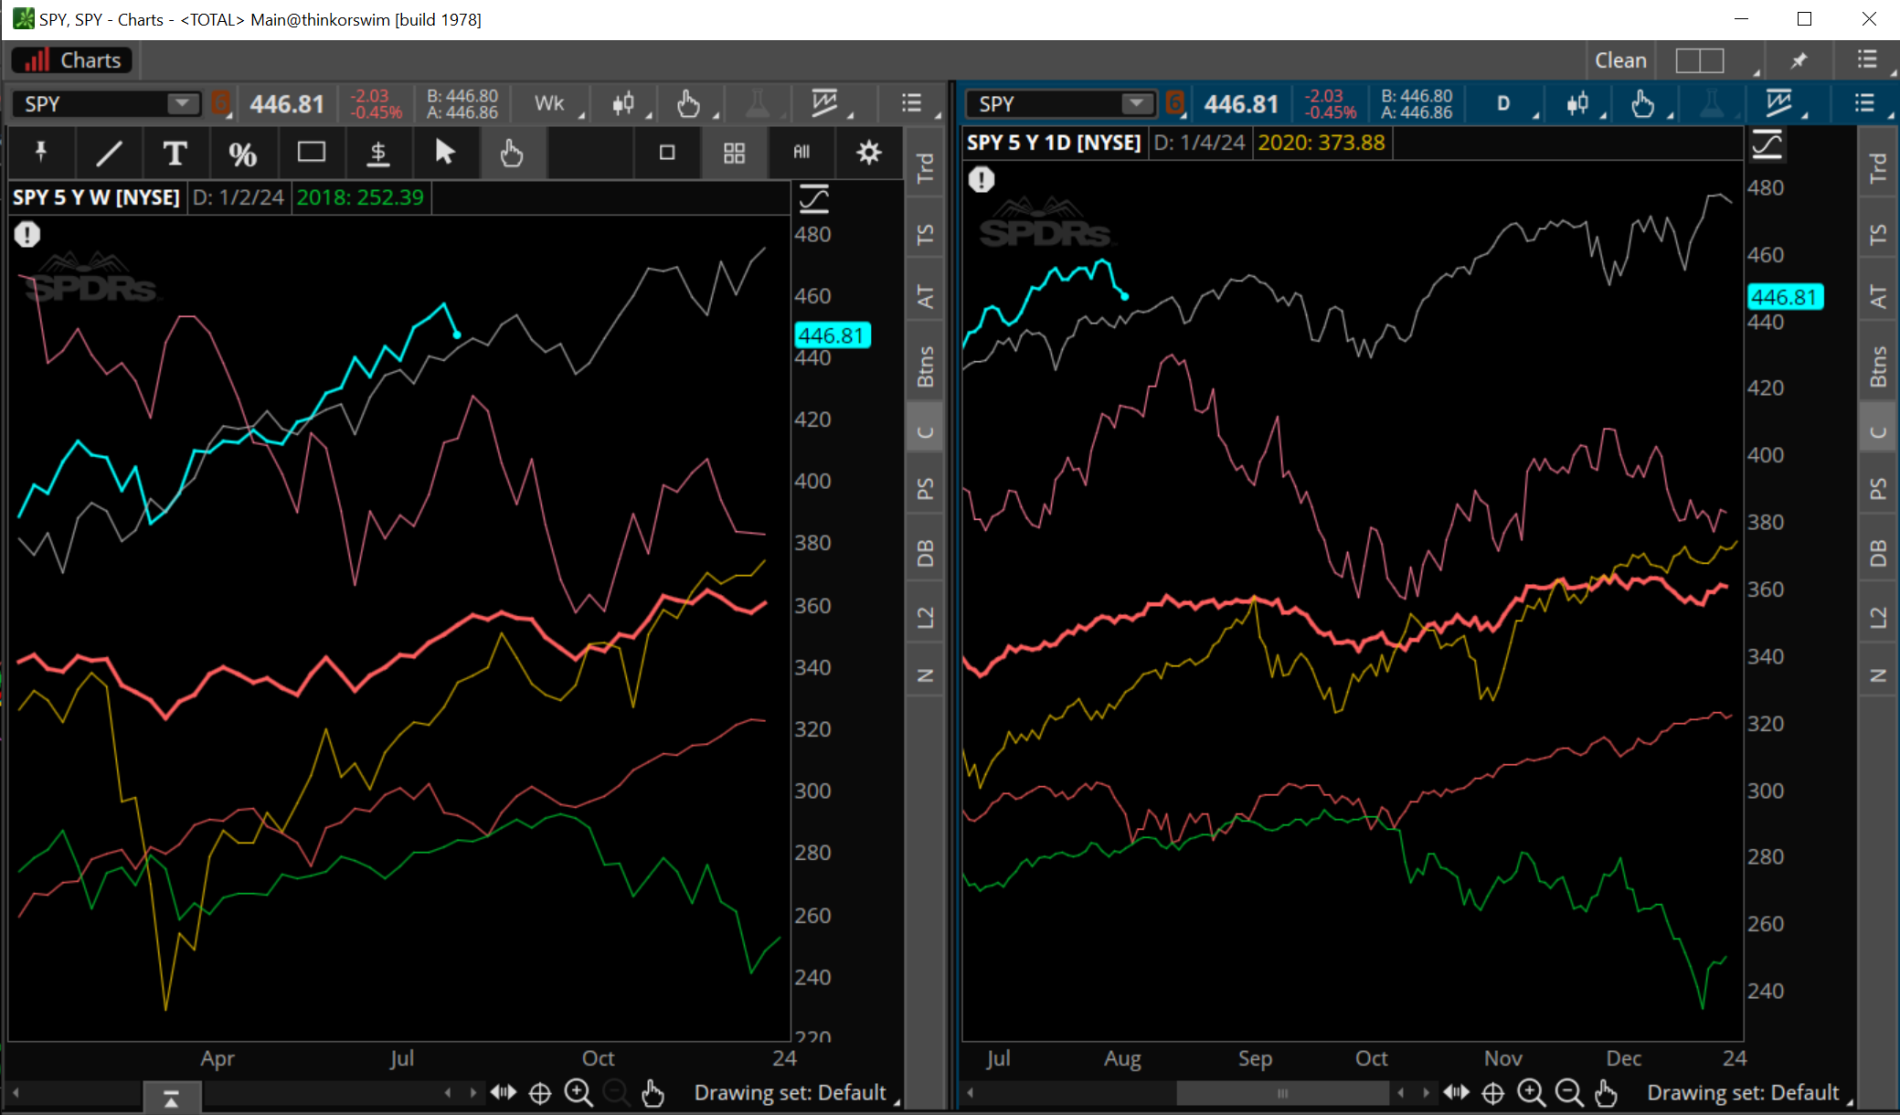This screenshot has width=1900, height=1115.
Task: Click the crosshair icon below daily chart
Action: pyautogui.click(x=1493, y=1093)
